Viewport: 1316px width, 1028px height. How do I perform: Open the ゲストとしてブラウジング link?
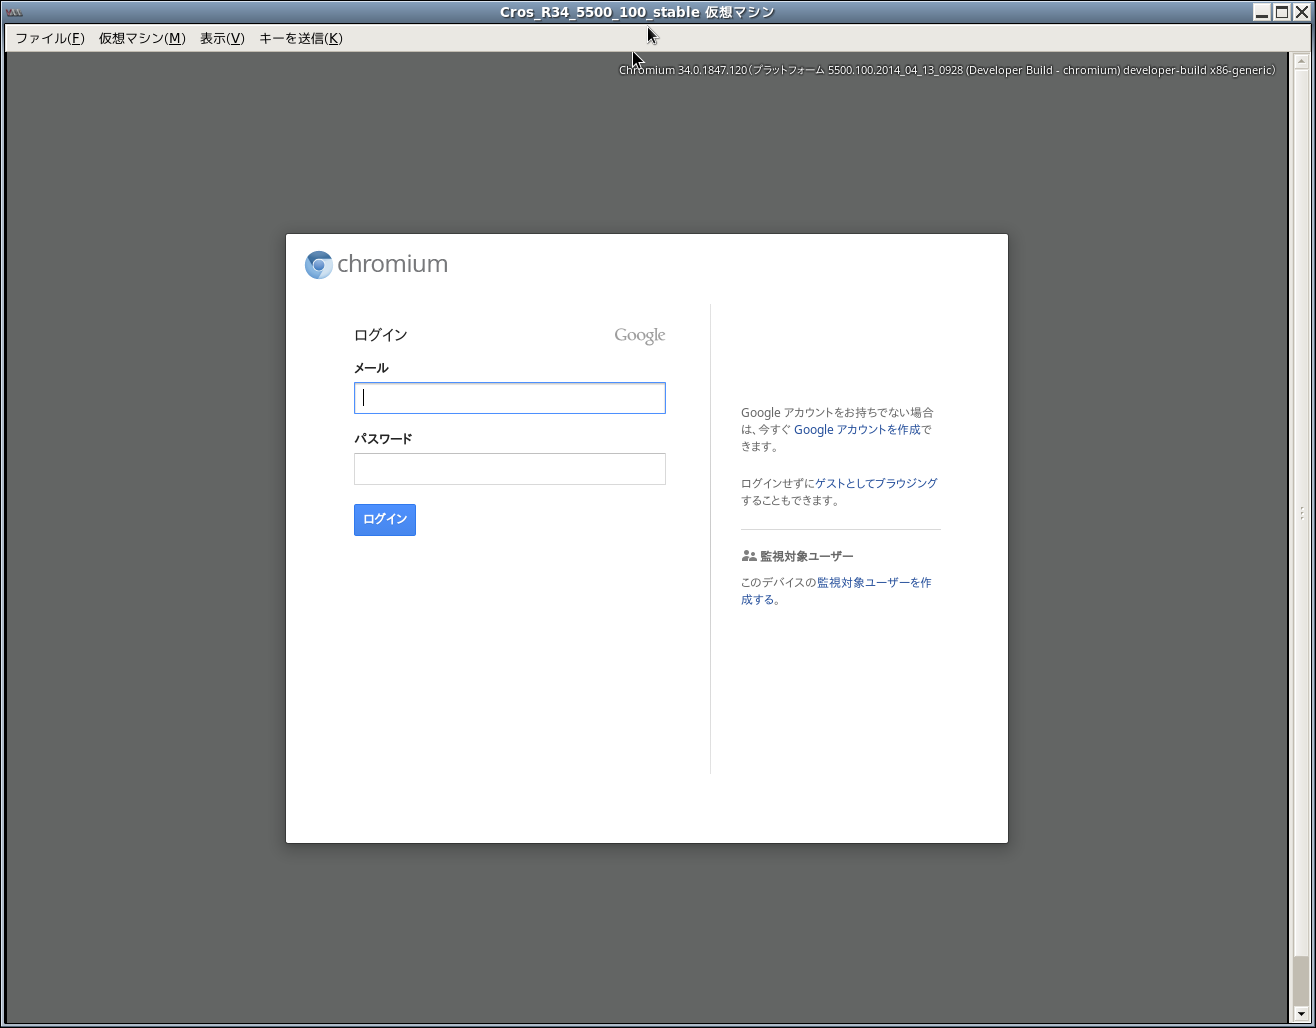pyautogui.click(x=876, y=483)
